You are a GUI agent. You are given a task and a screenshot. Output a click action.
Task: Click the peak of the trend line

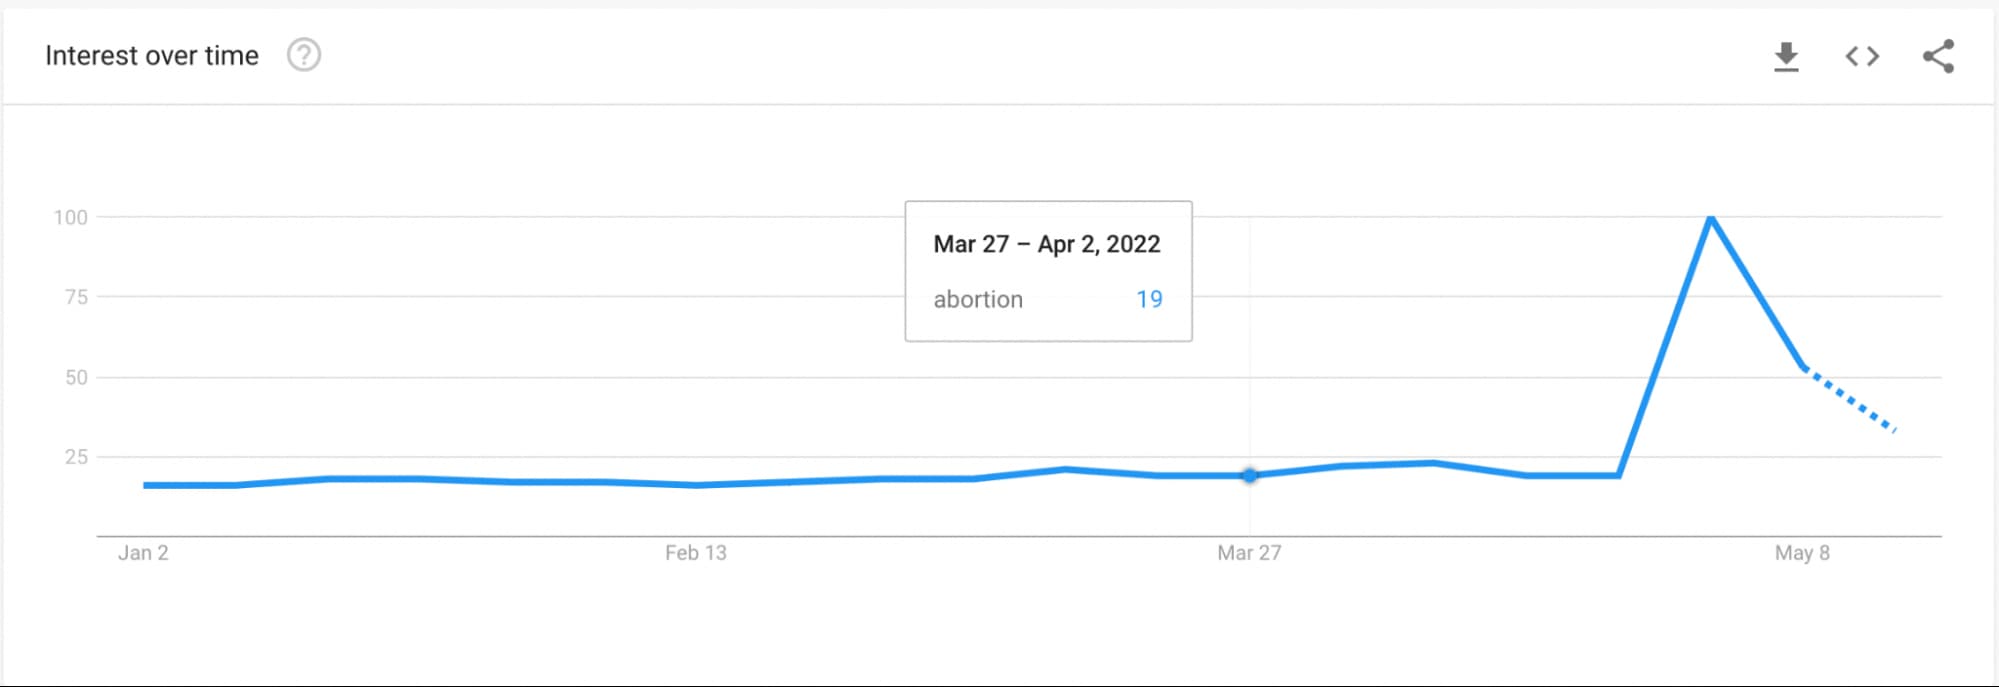(1711, 218)
